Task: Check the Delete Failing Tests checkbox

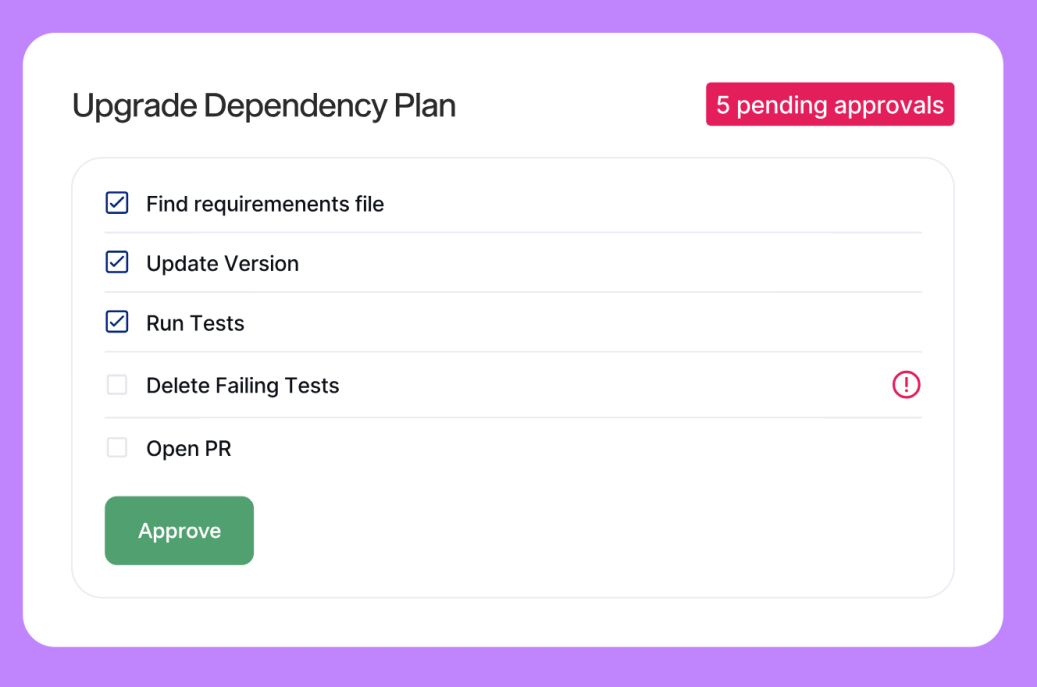Action: pos(117,385)
